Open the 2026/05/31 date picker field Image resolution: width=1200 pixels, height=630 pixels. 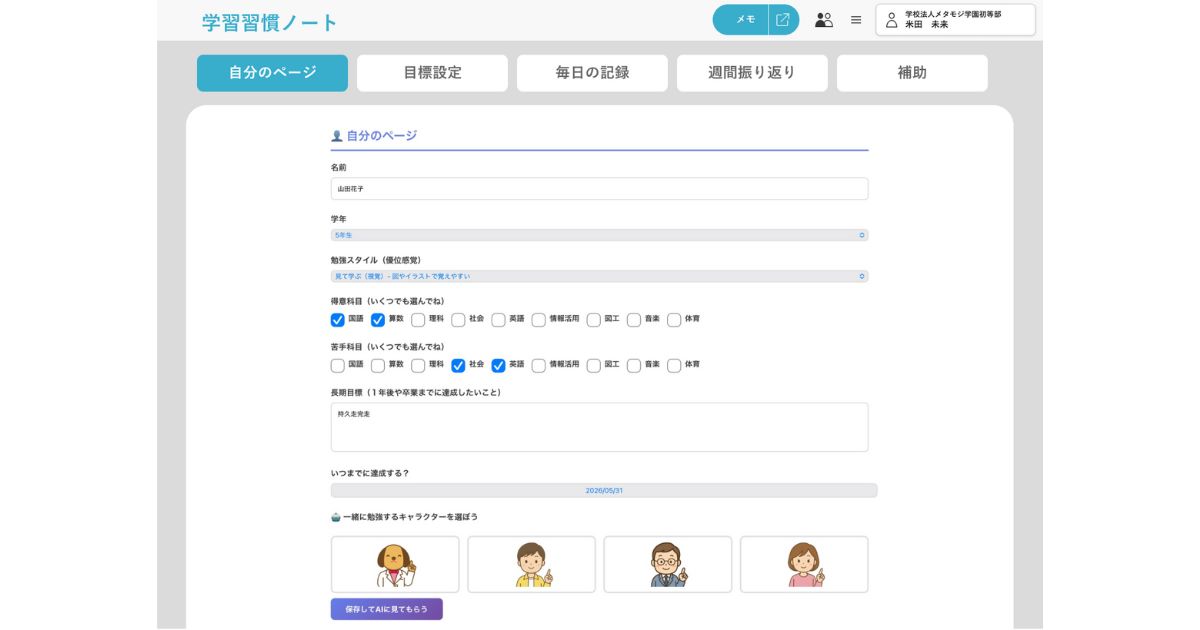coord(600,489)
